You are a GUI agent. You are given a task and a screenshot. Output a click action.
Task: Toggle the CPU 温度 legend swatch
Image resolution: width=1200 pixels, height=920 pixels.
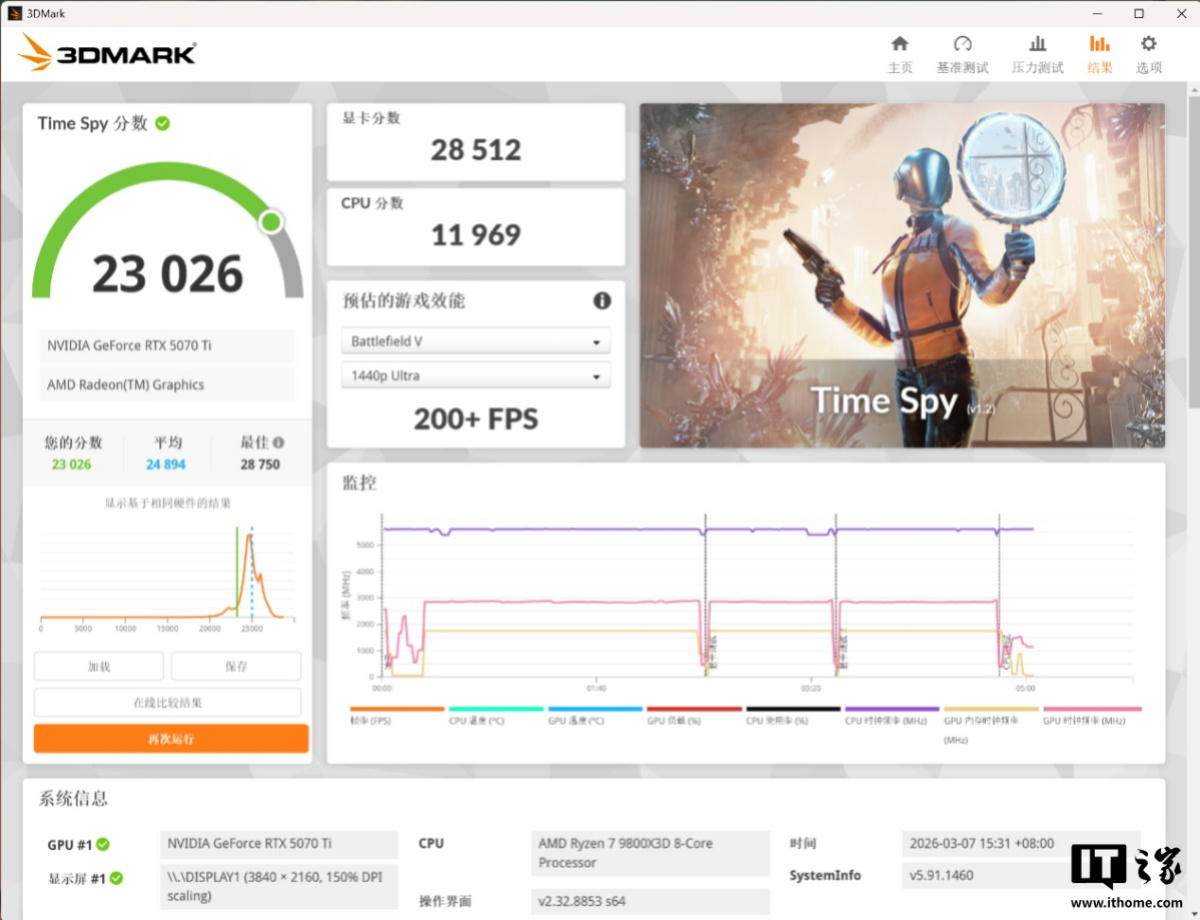click(x=495, y=708)
